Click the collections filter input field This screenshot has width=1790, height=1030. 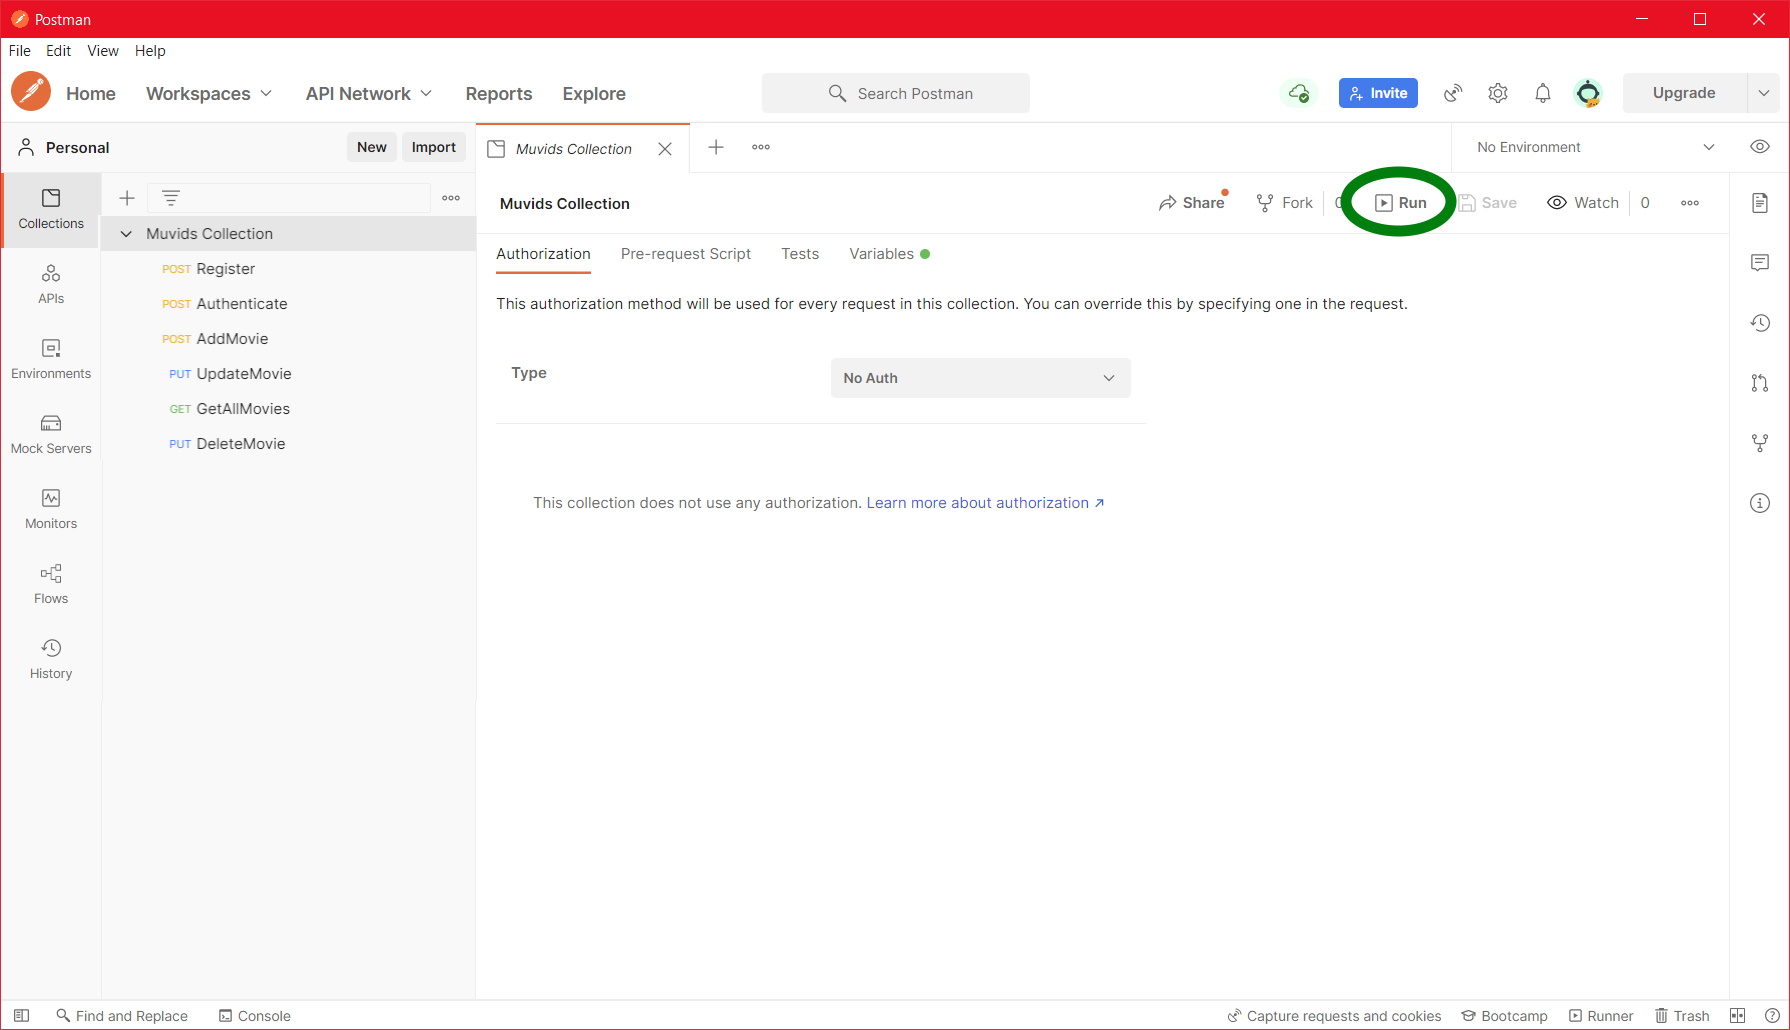pos(289,198)
